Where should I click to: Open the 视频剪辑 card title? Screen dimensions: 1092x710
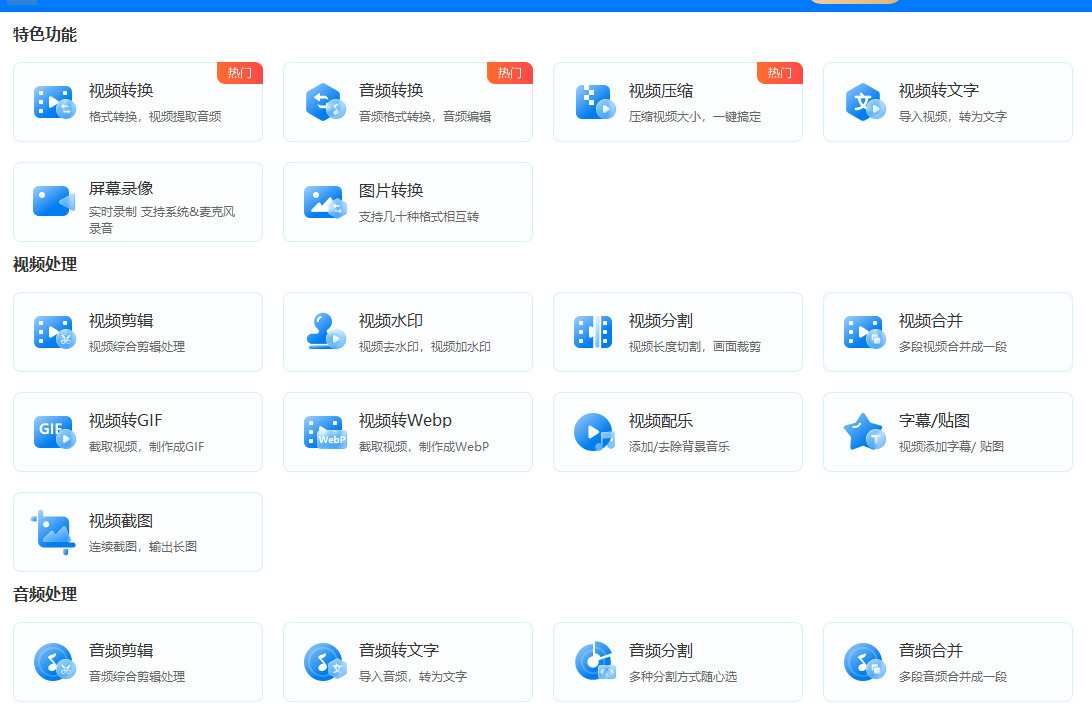(121, 321)
